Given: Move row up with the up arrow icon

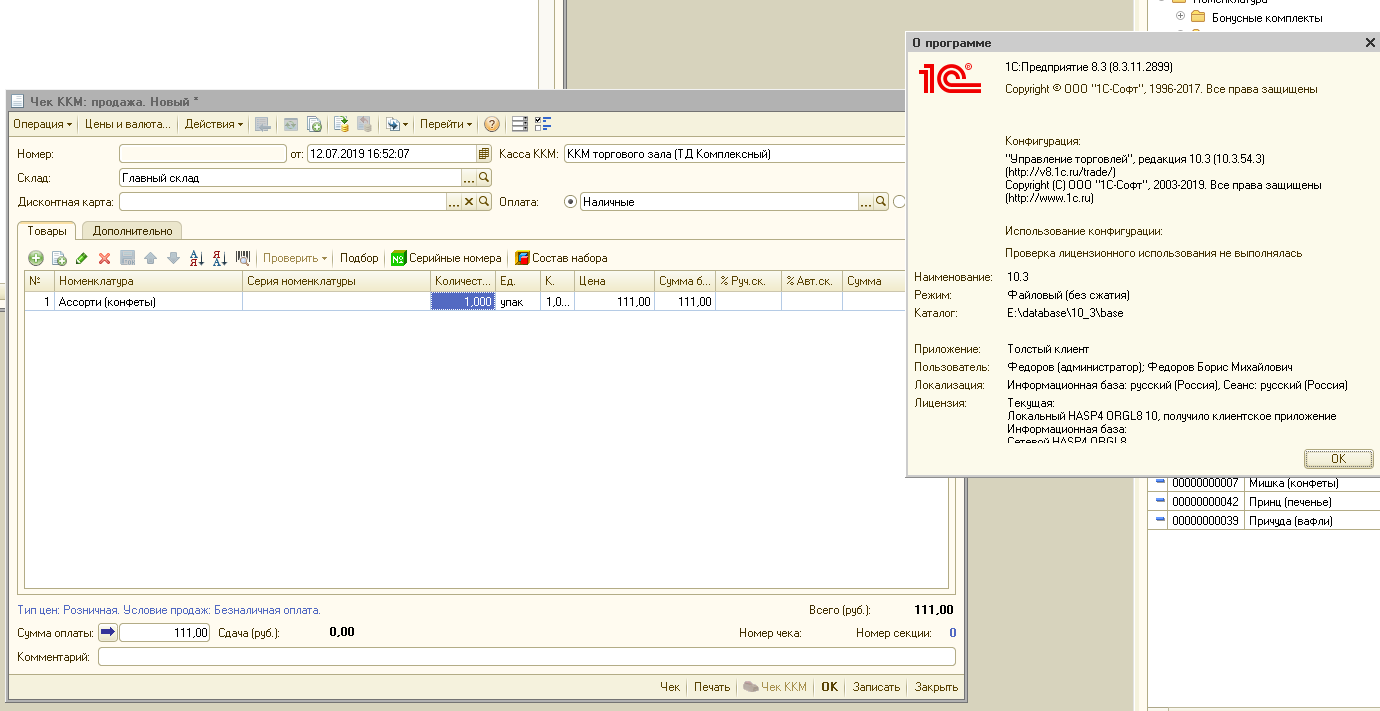Looking at the screenshot, I should pos(150,258).
